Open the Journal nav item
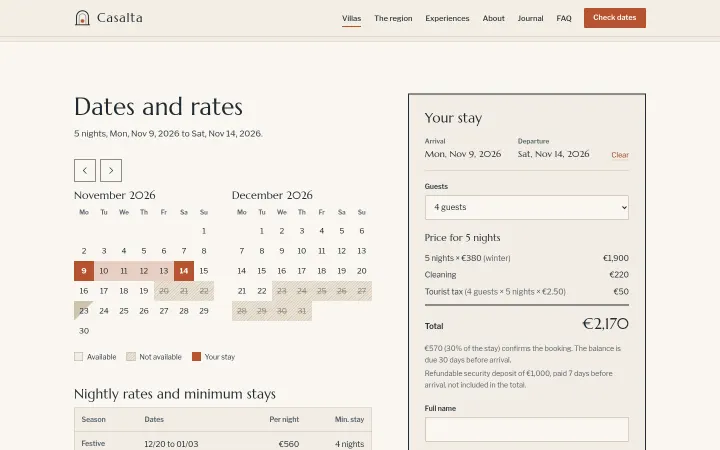Screen dimensions: 720x450 [530, 18]
